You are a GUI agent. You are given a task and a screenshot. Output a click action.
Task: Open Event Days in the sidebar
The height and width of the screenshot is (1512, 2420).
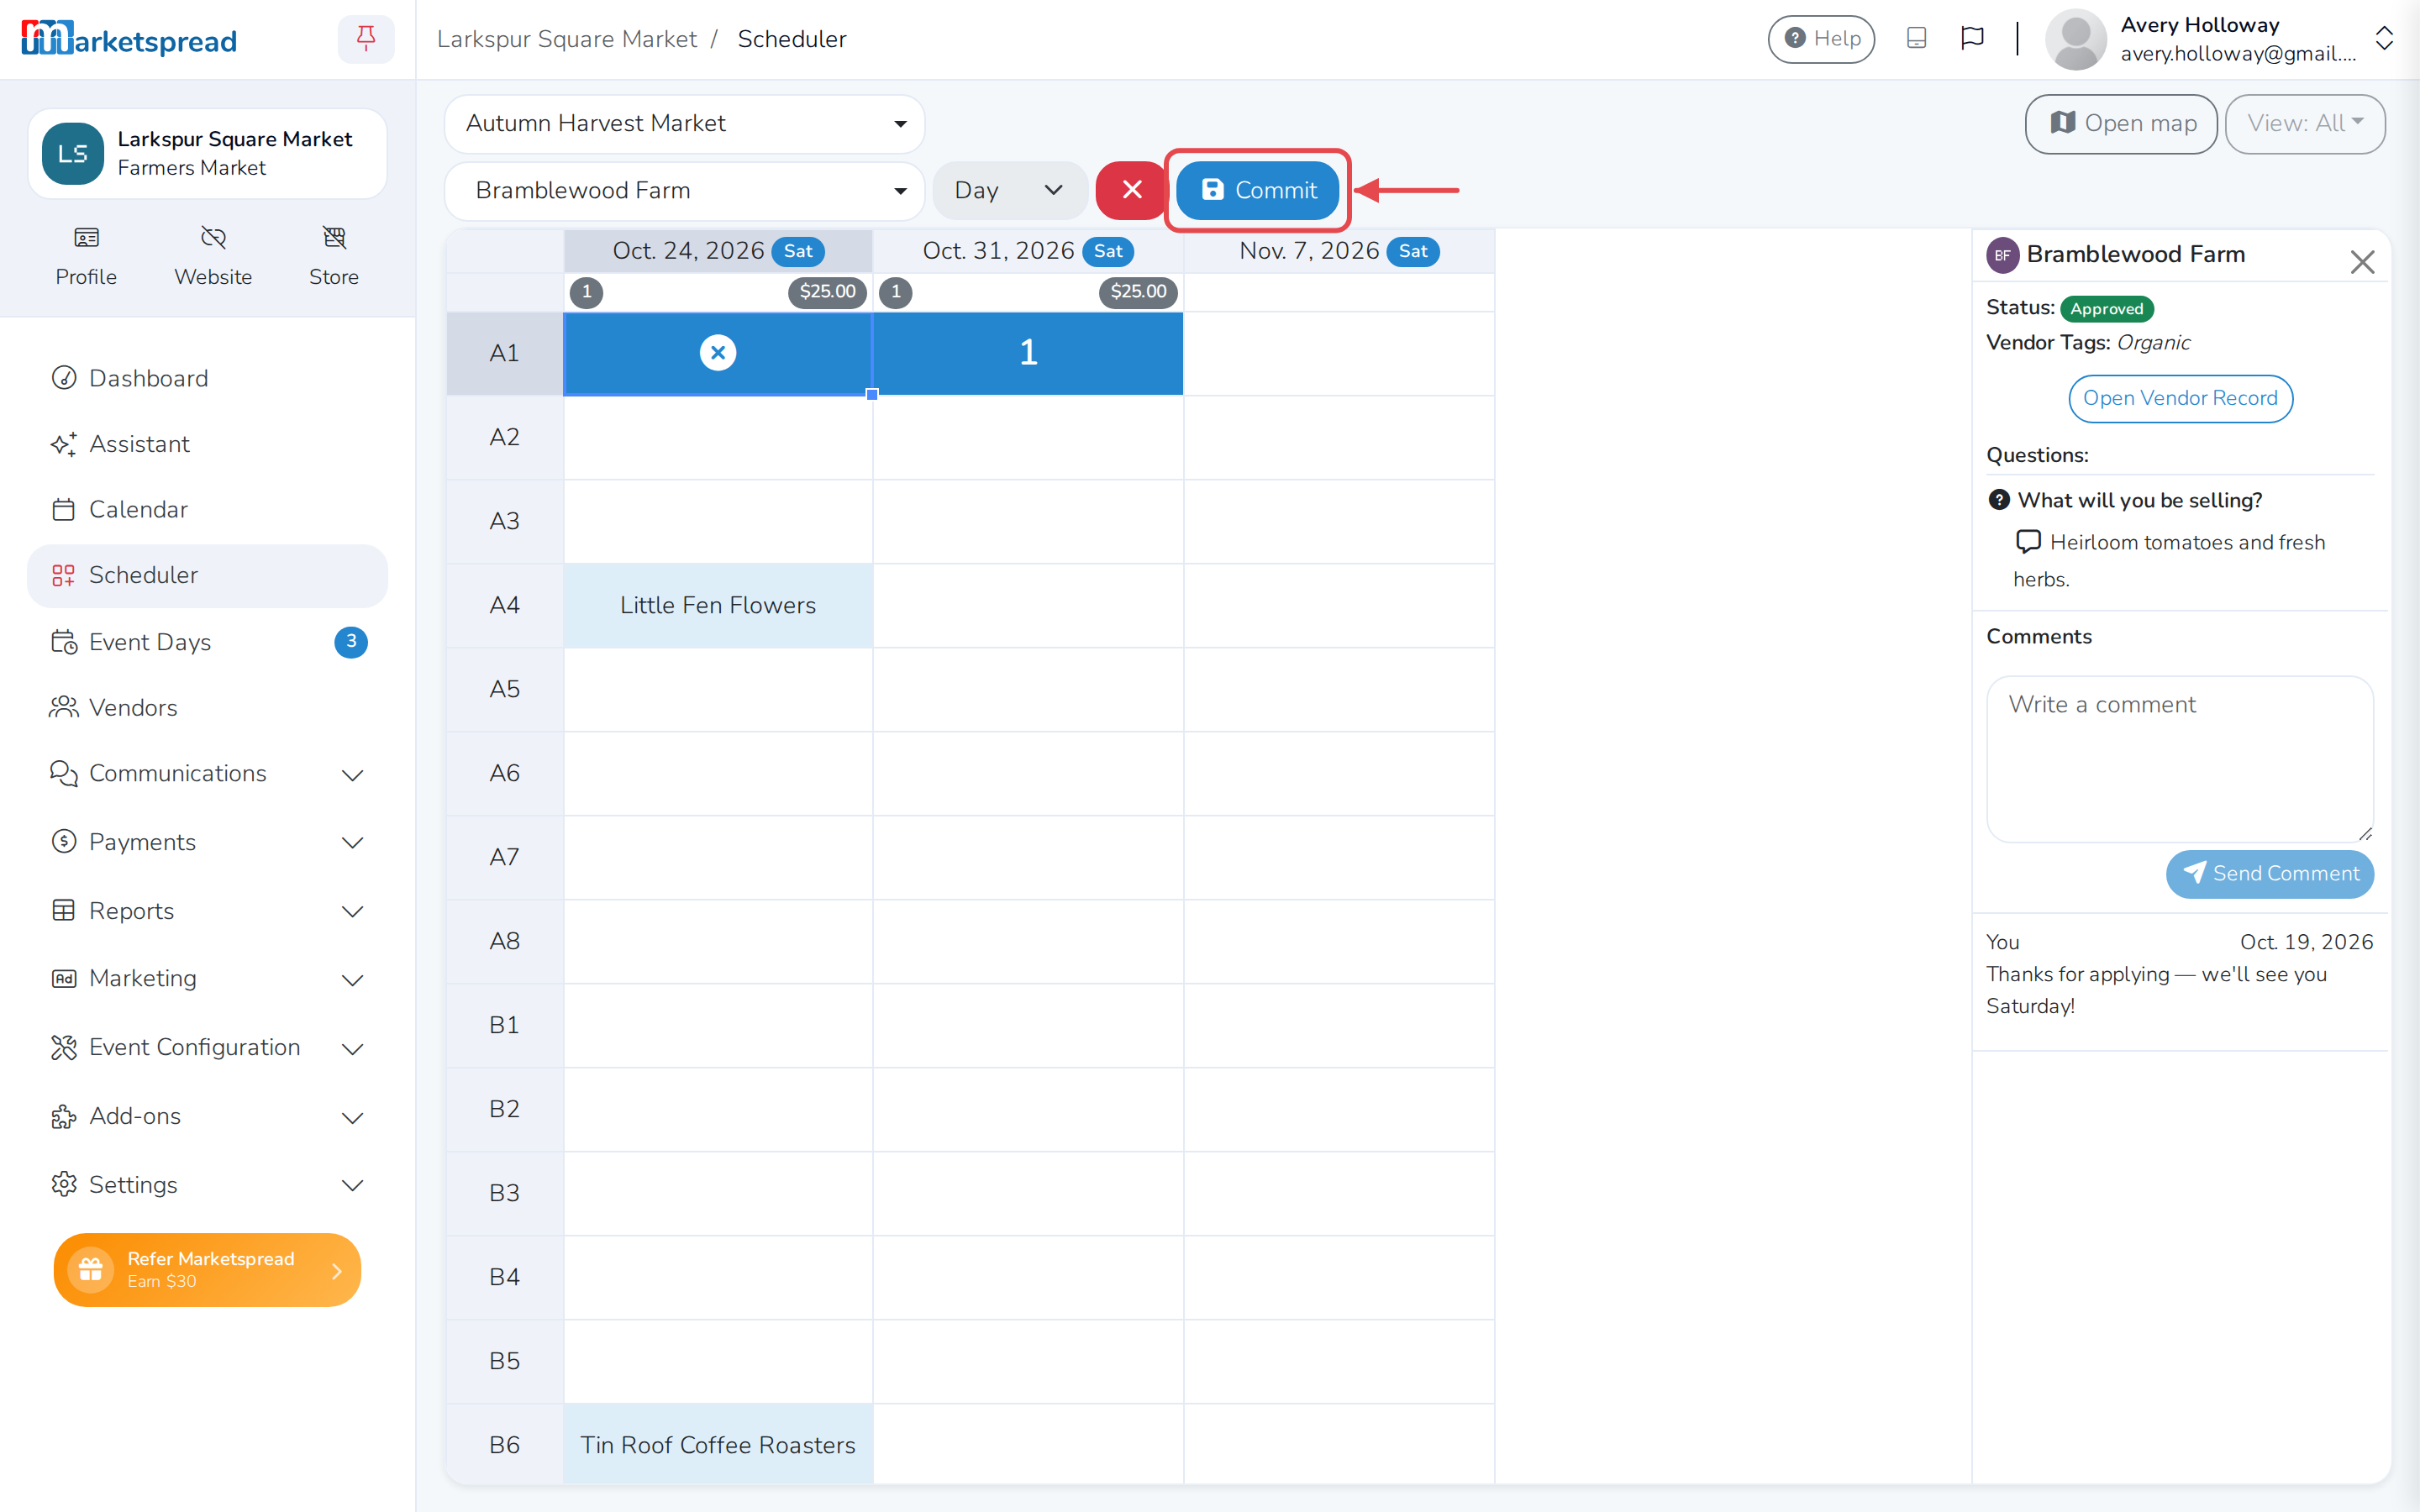(x=207, y=641)
